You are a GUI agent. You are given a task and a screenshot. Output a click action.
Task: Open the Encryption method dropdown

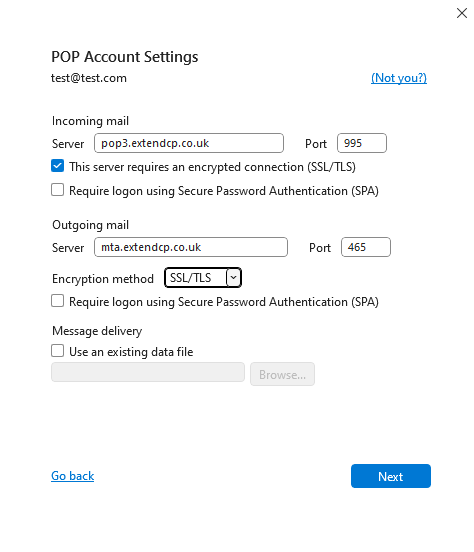[x=203, y=278]
